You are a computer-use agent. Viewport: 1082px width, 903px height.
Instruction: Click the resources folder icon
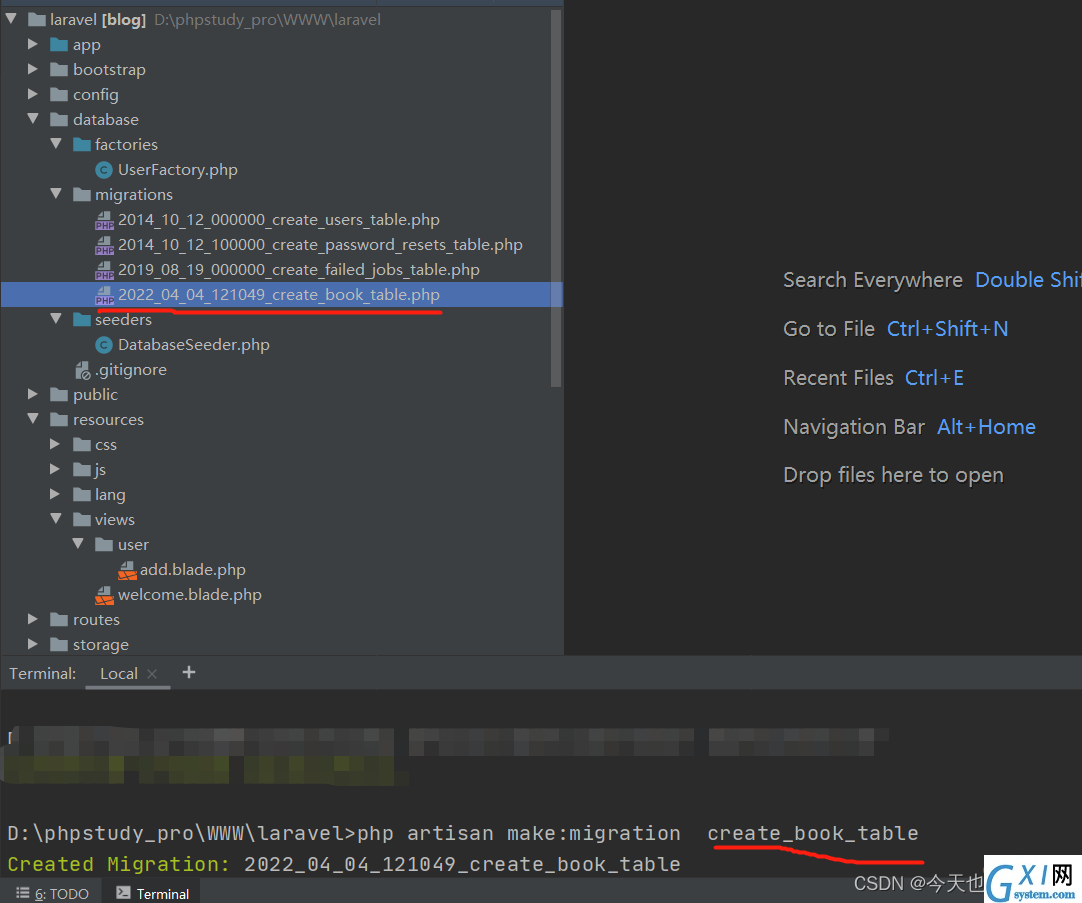[59, 419]
